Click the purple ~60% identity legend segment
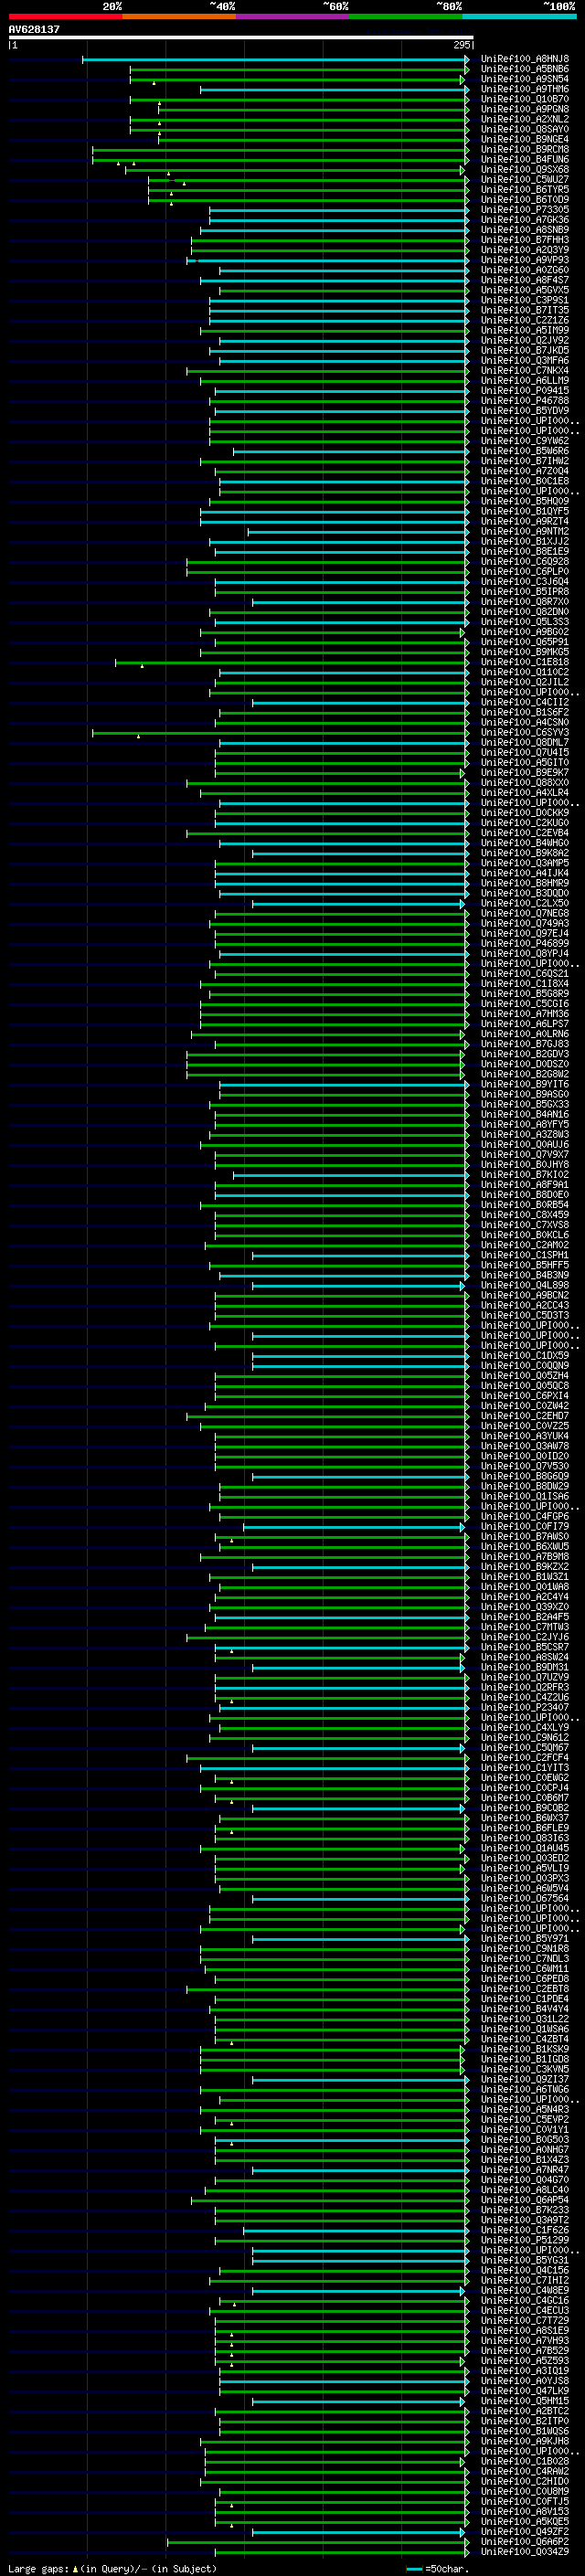This screenshot has width=585, height=2576. click(x=293, y=16)
